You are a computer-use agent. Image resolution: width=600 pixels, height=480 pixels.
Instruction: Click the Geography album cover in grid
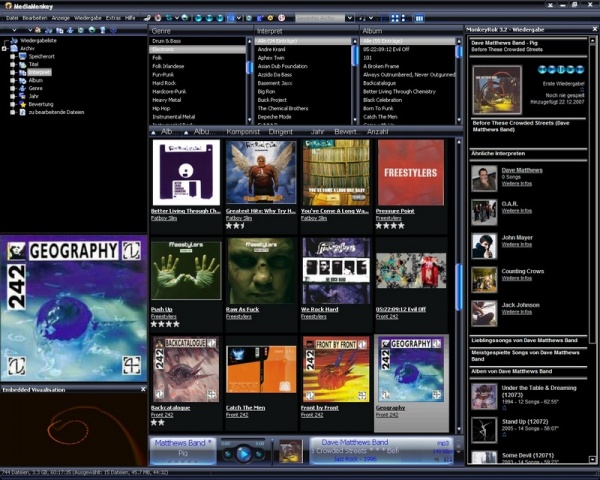pyautogui.click(x=410, y=369)
